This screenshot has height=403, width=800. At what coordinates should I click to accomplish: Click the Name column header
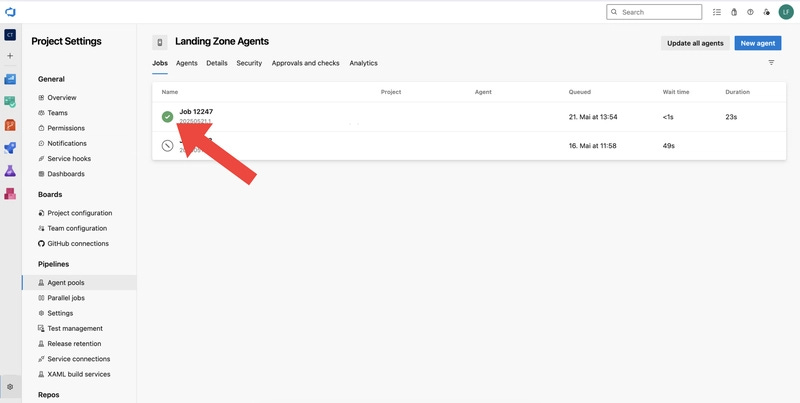[x=169, y=92]
